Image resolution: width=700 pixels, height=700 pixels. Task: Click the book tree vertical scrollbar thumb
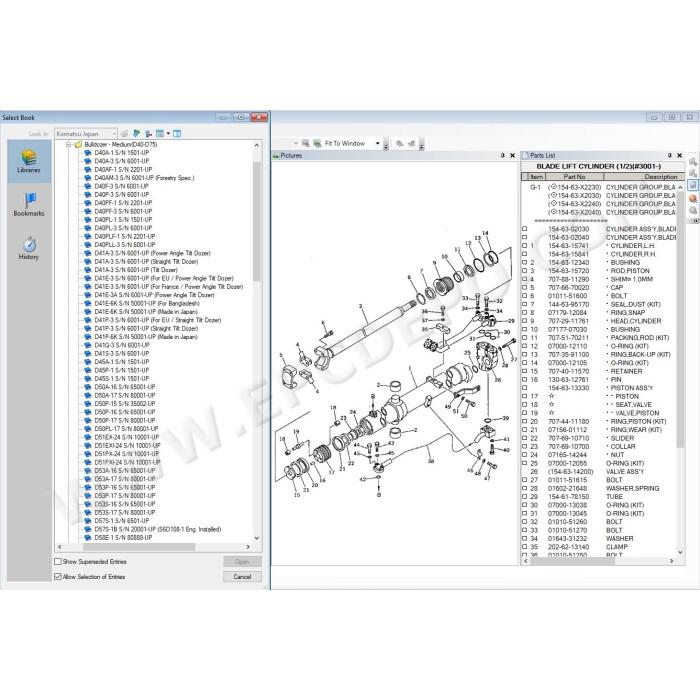[257, 221]
